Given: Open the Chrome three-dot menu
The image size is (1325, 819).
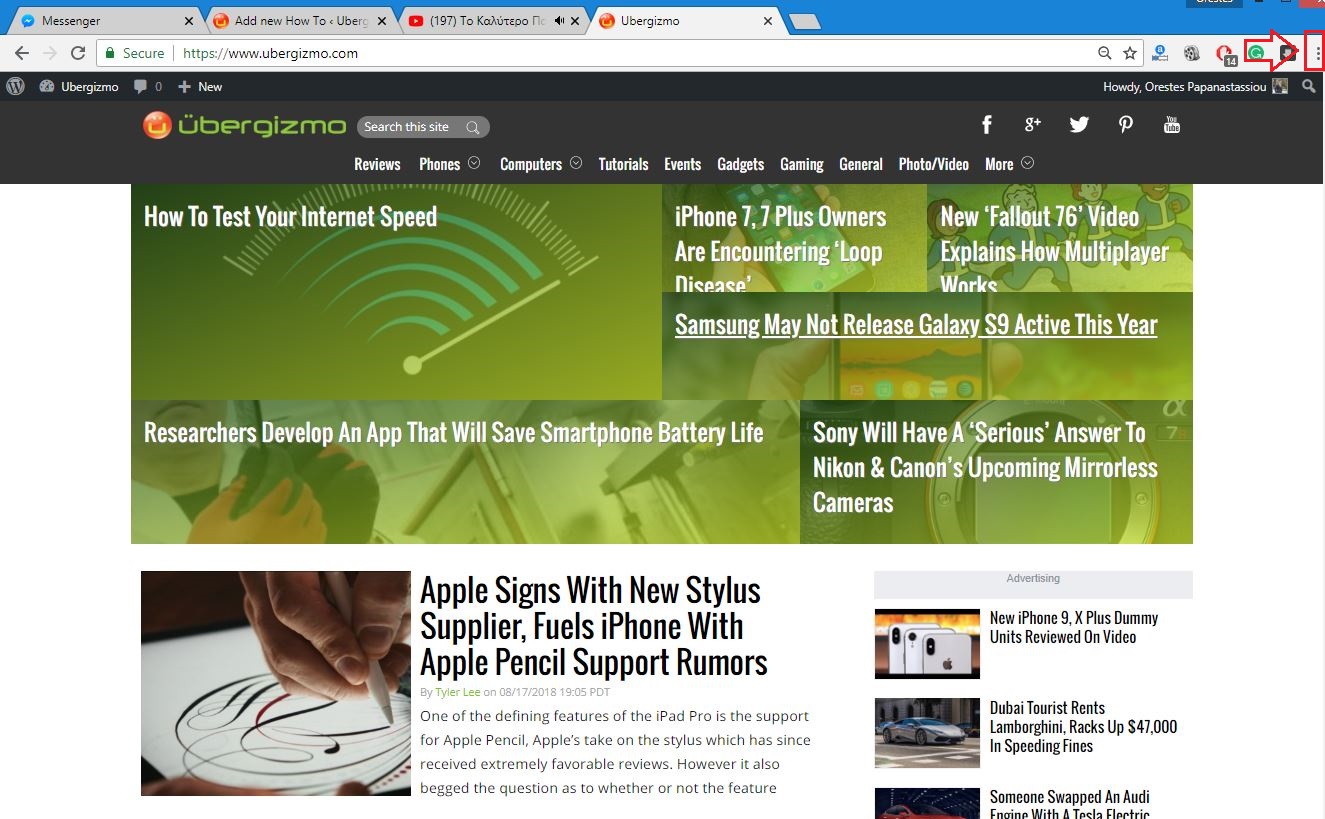Looking at the screenshot, I should tap(1317, 53).
